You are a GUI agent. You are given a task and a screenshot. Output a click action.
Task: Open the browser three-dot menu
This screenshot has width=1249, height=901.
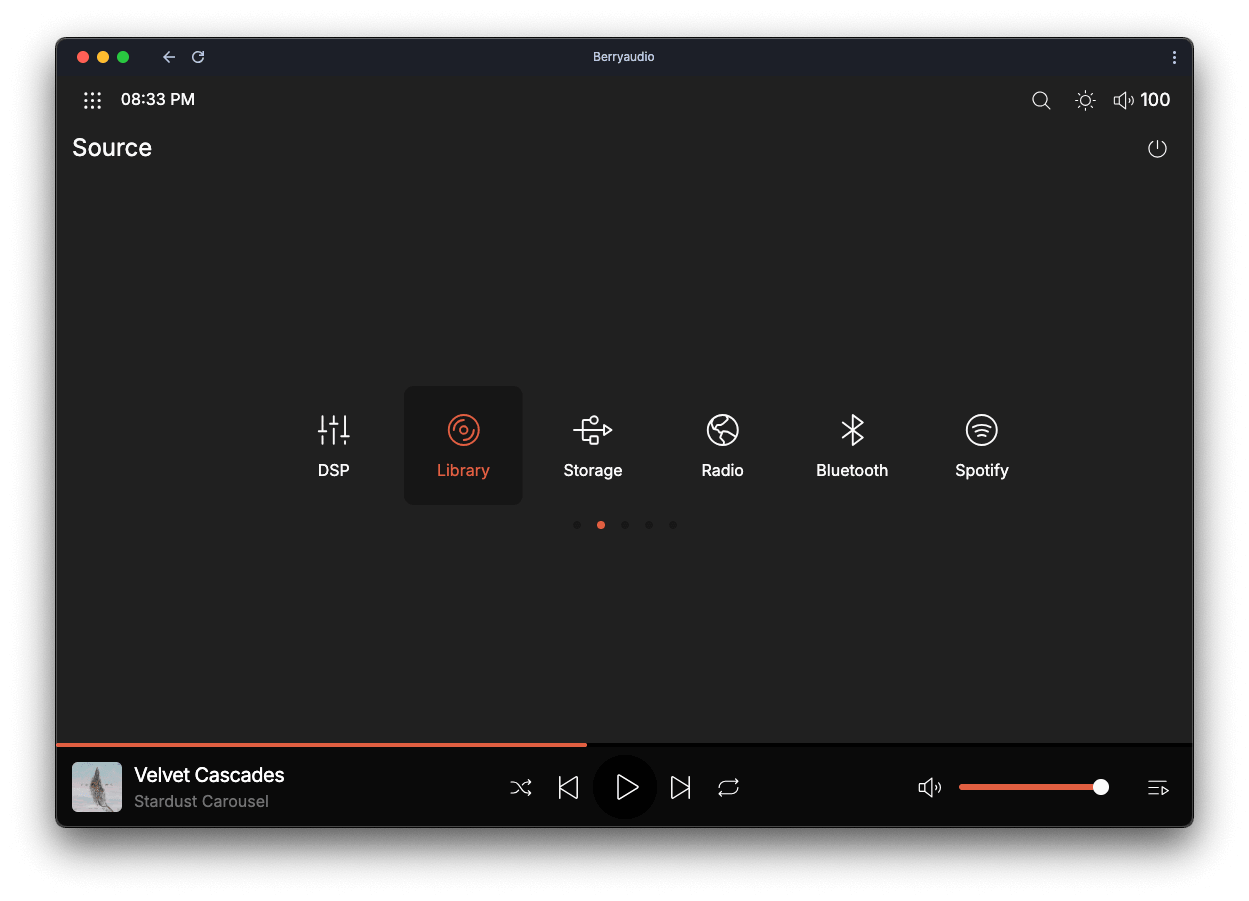[1174, 57]
